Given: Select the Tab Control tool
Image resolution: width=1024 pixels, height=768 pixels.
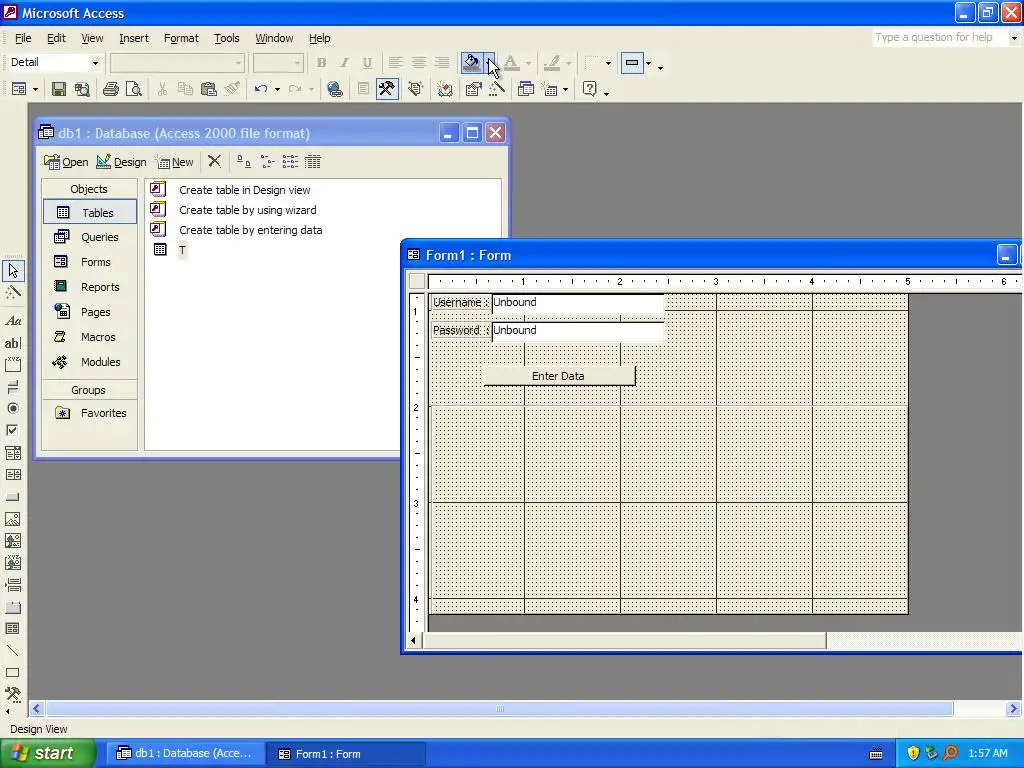Looking at the screenshot, I should [x=12, y=607].
